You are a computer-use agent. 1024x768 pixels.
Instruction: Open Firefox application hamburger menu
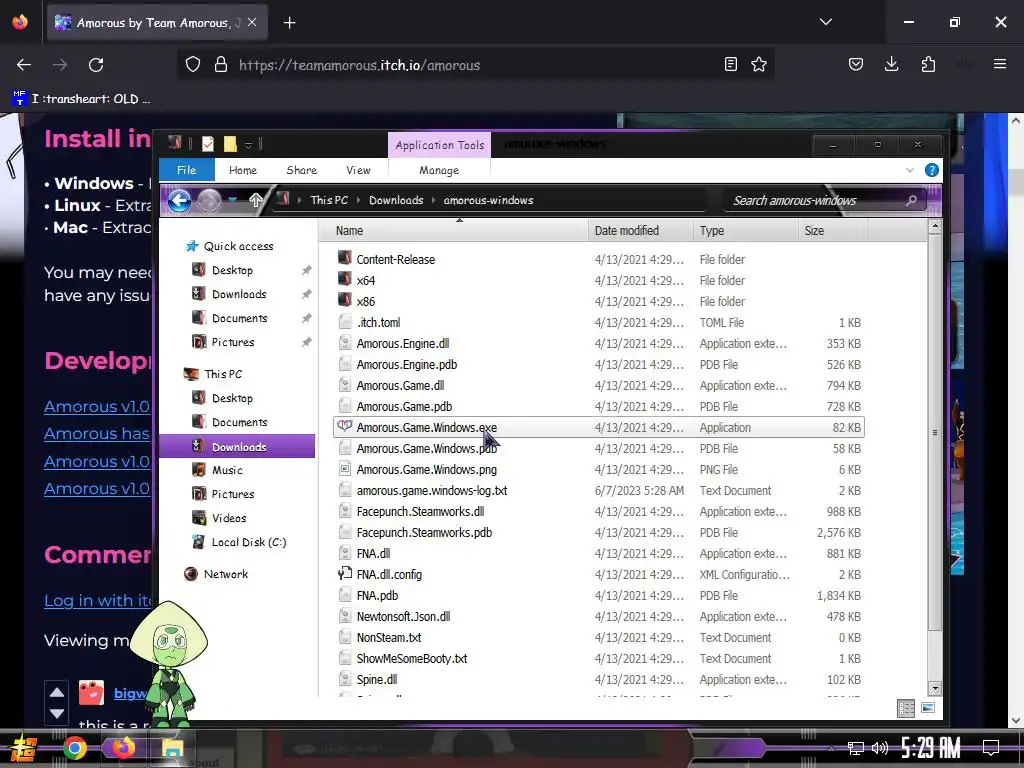[x=999, y=64]
